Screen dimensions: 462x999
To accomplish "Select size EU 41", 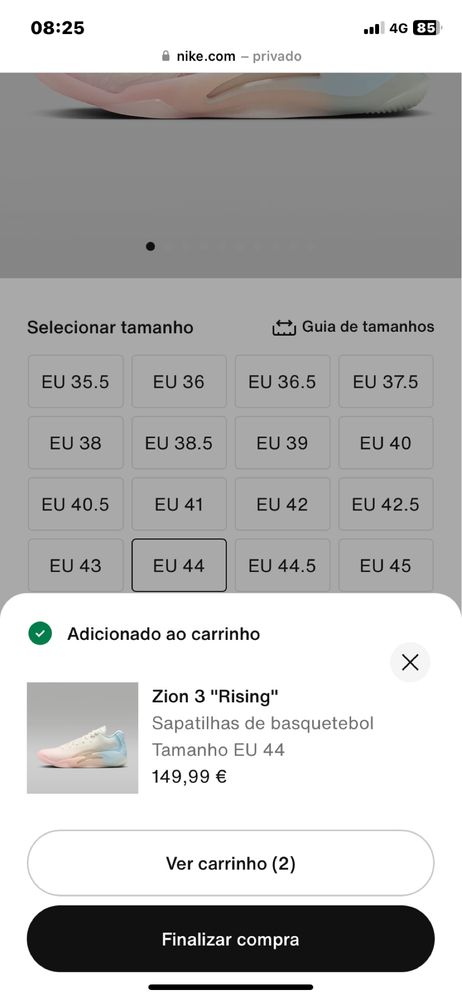I will (x=179, y=504).
